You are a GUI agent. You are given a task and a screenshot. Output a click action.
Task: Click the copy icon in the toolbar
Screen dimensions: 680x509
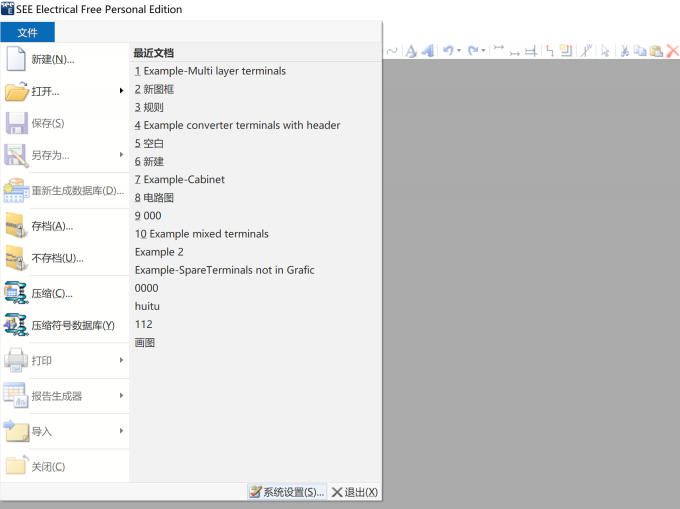click(640, 51)
